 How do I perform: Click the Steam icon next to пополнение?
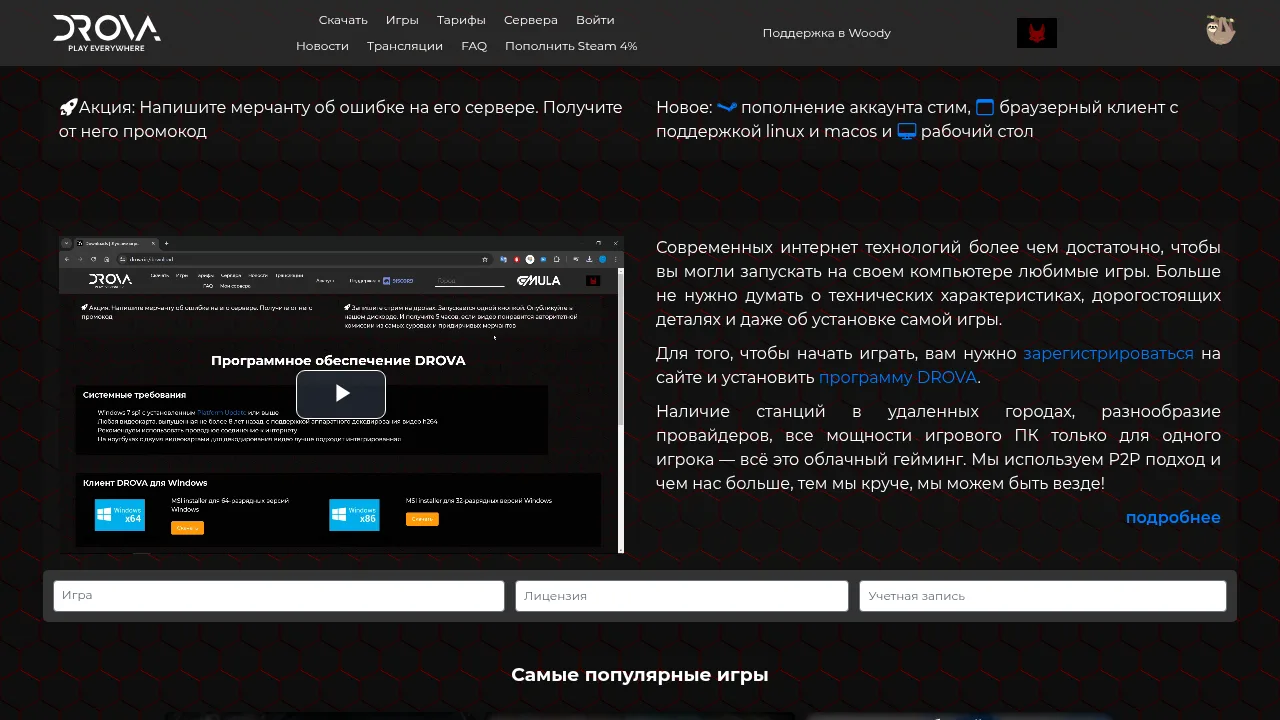point(727,107)
